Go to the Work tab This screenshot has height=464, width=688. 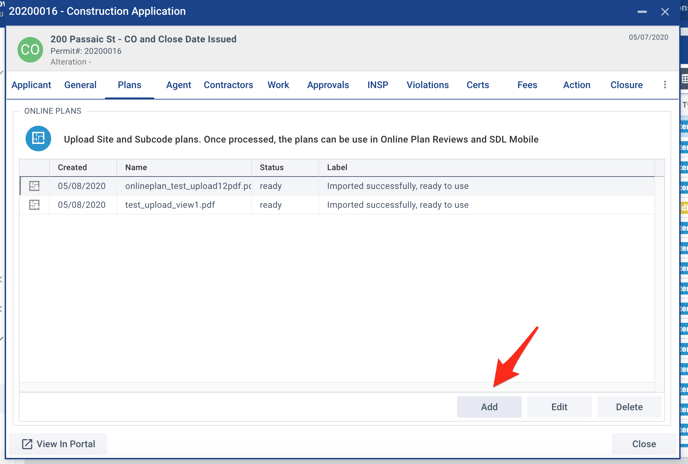[x=278, y=85]
